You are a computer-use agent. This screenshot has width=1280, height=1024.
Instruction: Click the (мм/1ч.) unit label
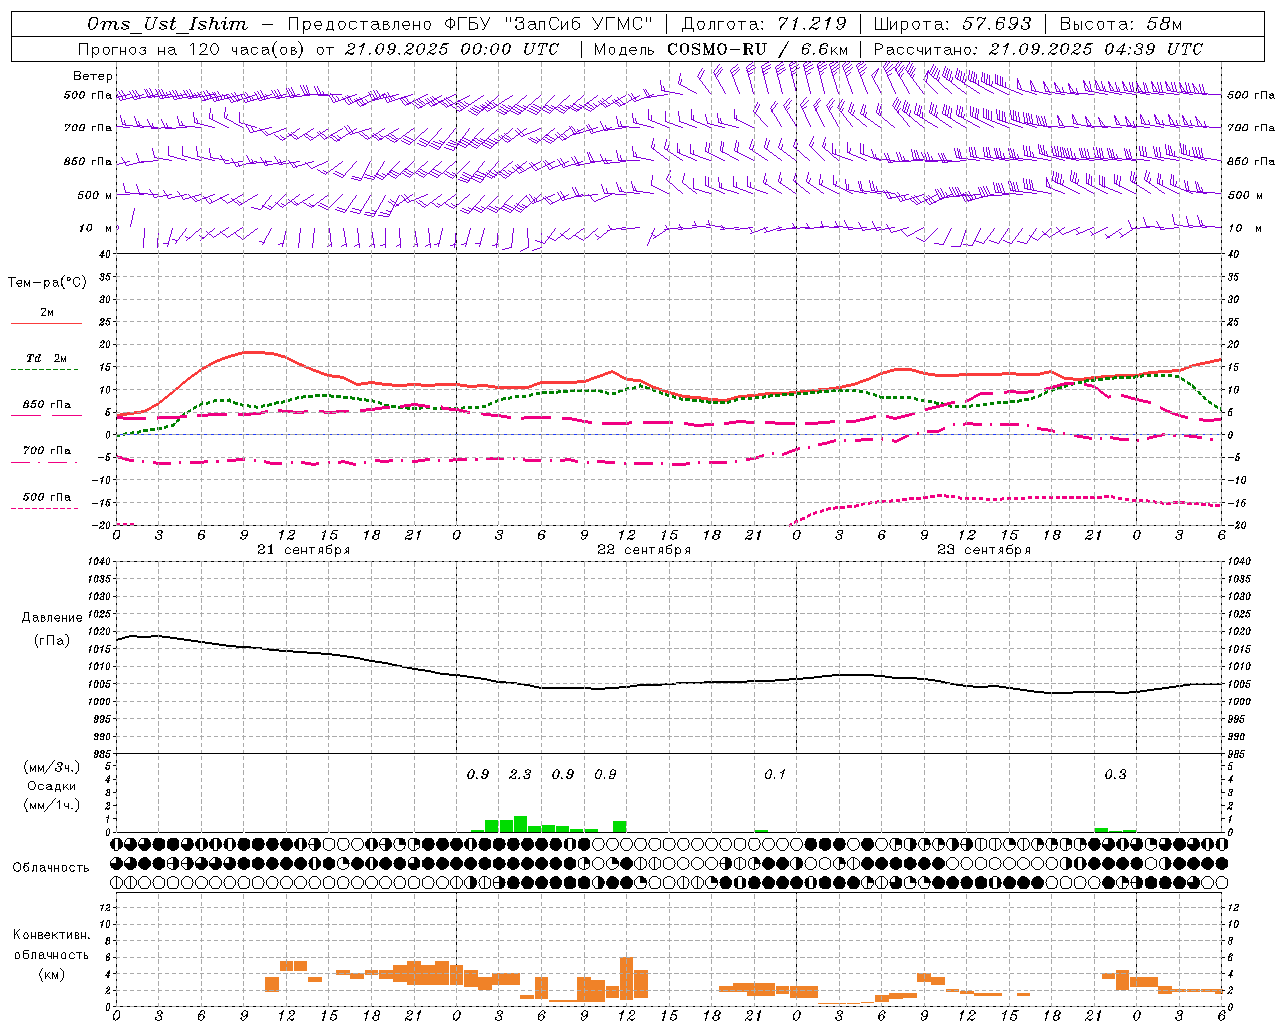pyautogui.click(x=52, y=805)
